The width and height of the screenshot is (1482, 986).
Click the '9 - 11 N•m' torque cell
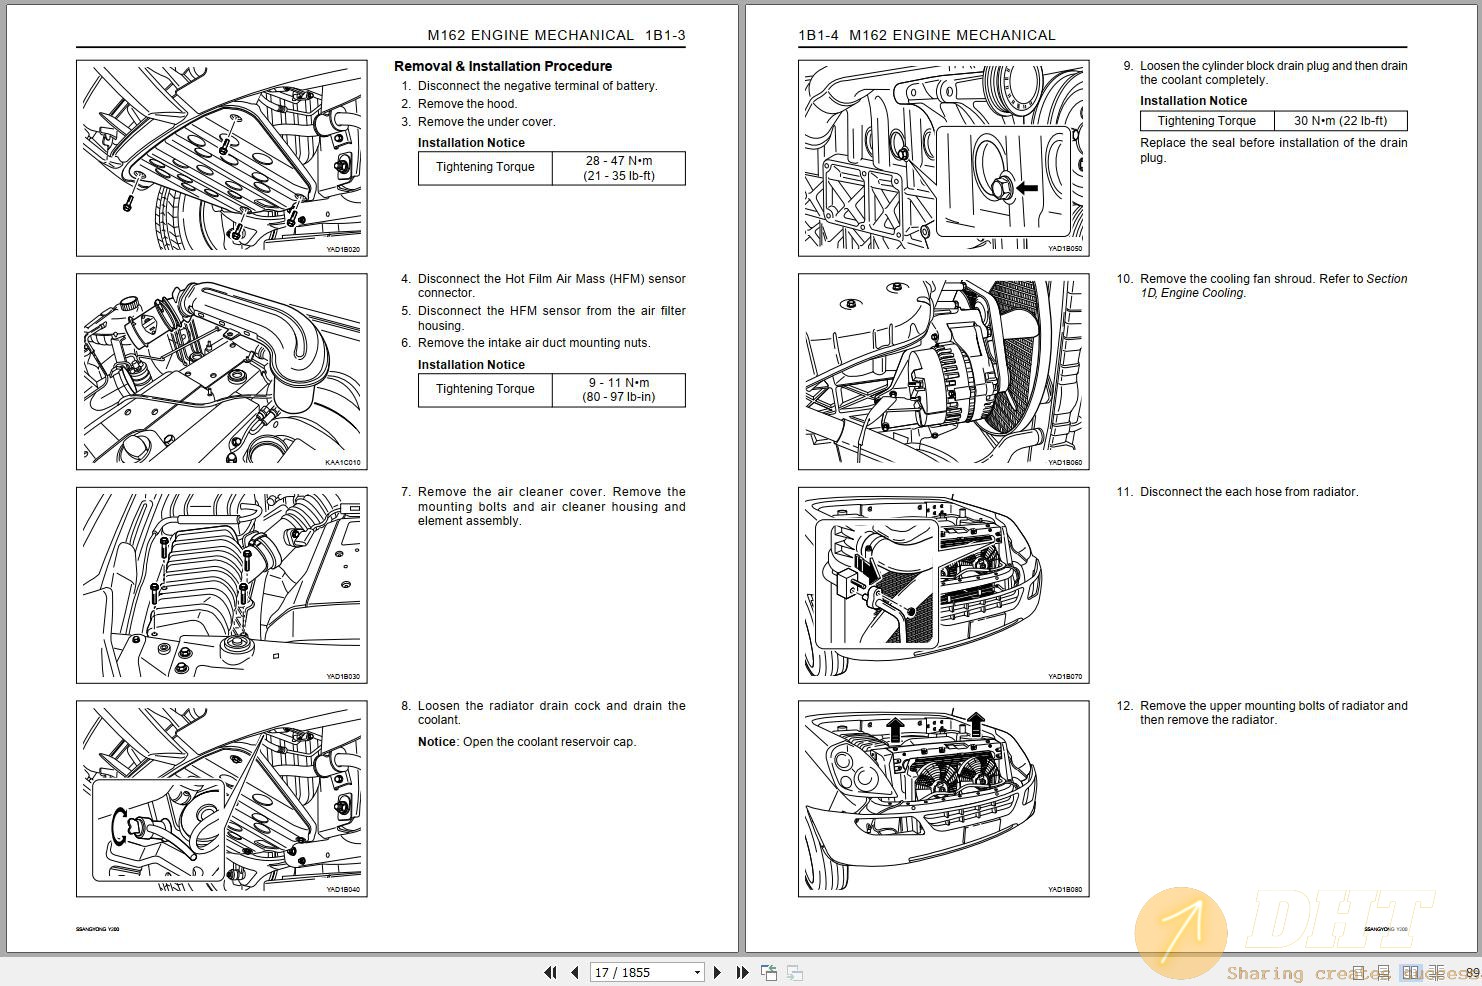pos(619,390)
